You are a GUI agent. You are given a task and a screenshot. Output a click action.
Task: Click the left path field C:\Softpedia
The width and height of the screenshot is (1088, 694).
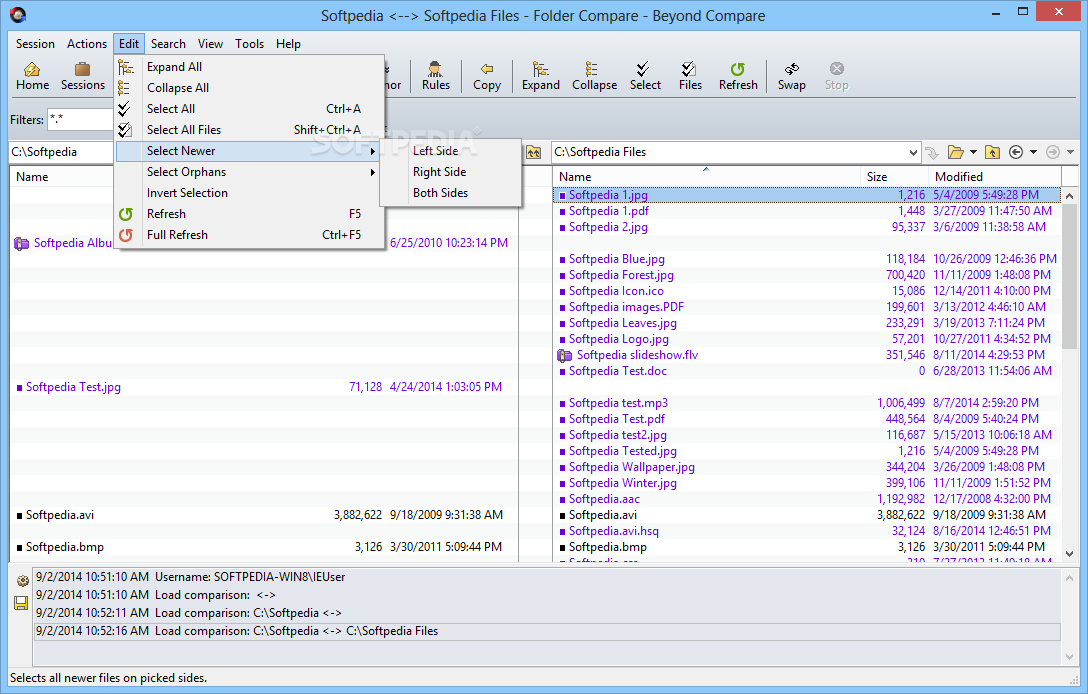point(62,152)
